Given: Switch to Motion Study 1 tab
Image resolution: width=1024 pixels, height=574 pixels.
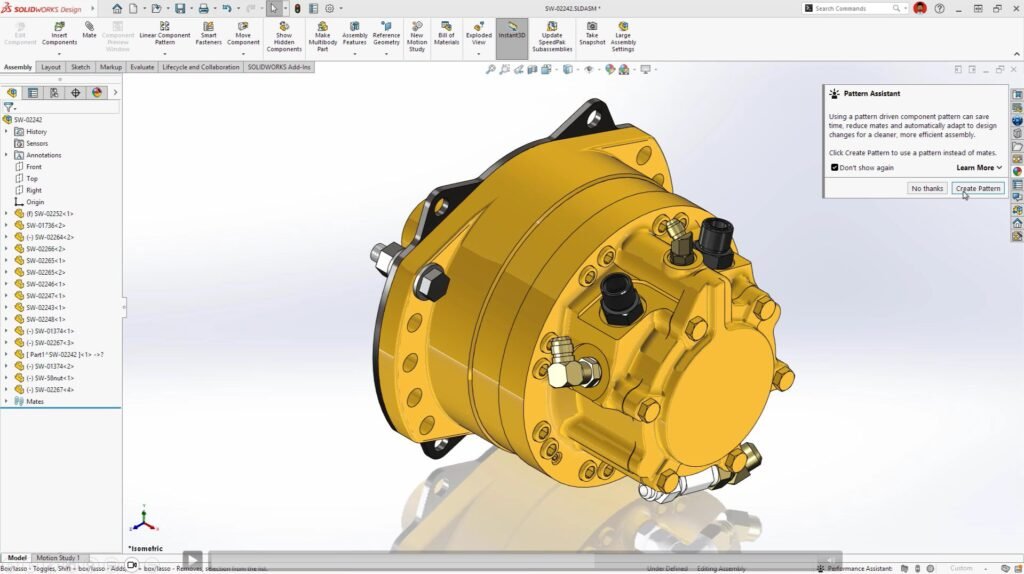Looking at the screenshot, I should pos(58,558).
